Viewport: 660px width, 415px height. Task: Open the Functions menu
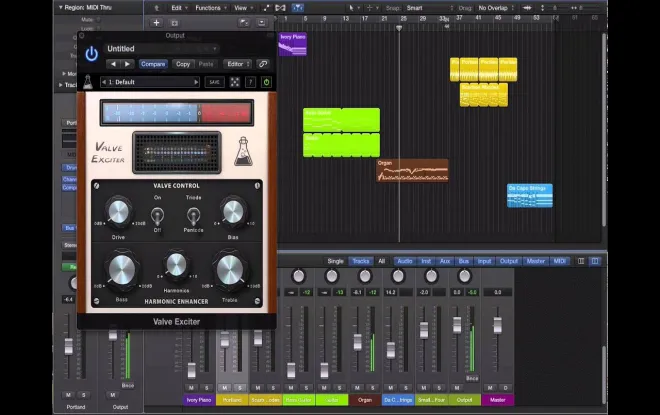(x=210, y=8)
